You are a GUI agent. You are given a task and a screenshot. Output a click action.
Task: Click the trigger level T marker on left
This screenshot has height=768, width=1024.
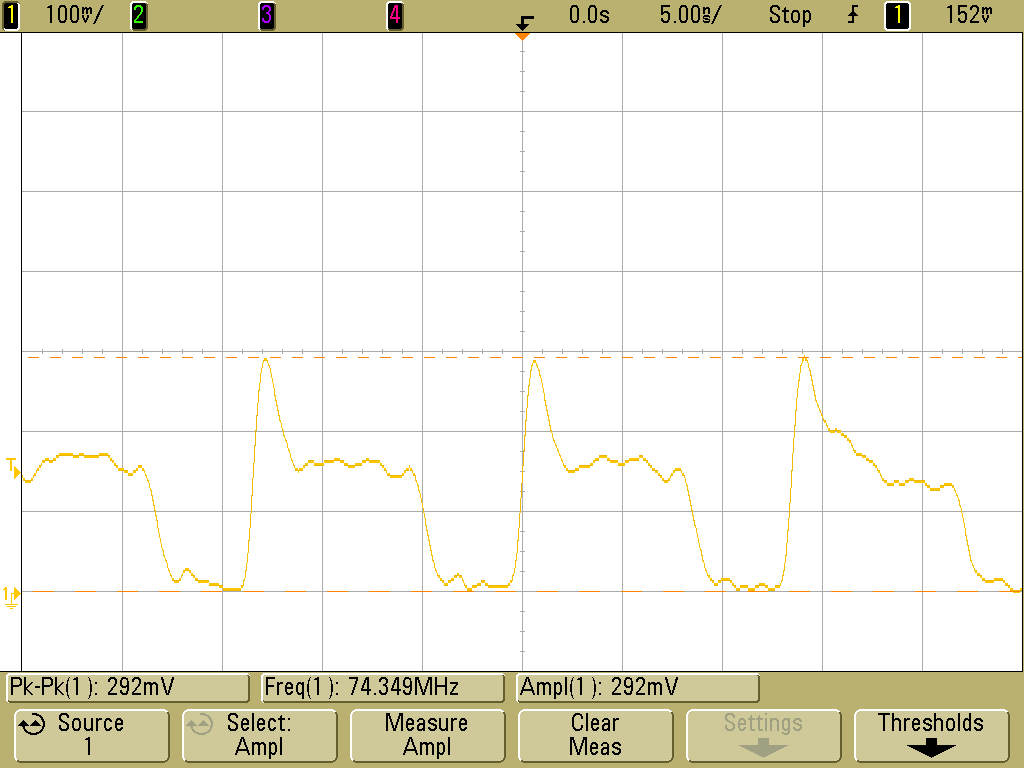coord(13,468)
